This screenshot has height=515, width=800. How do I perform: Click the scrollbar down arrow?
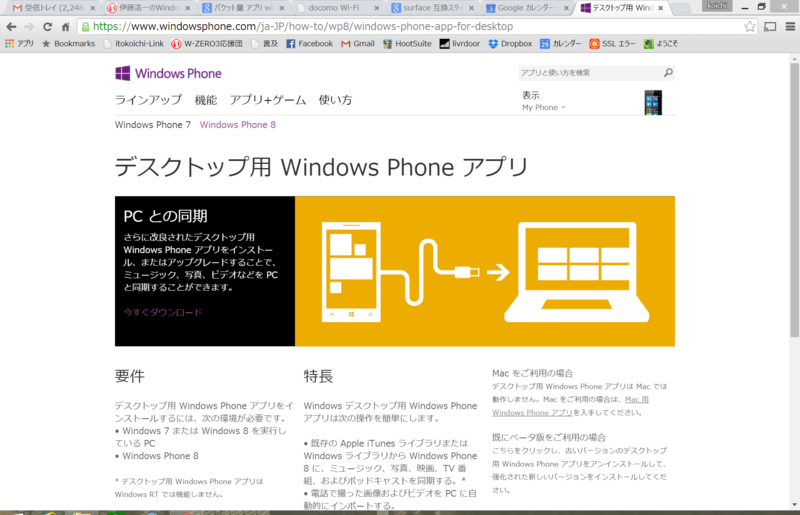click(794, 505)
